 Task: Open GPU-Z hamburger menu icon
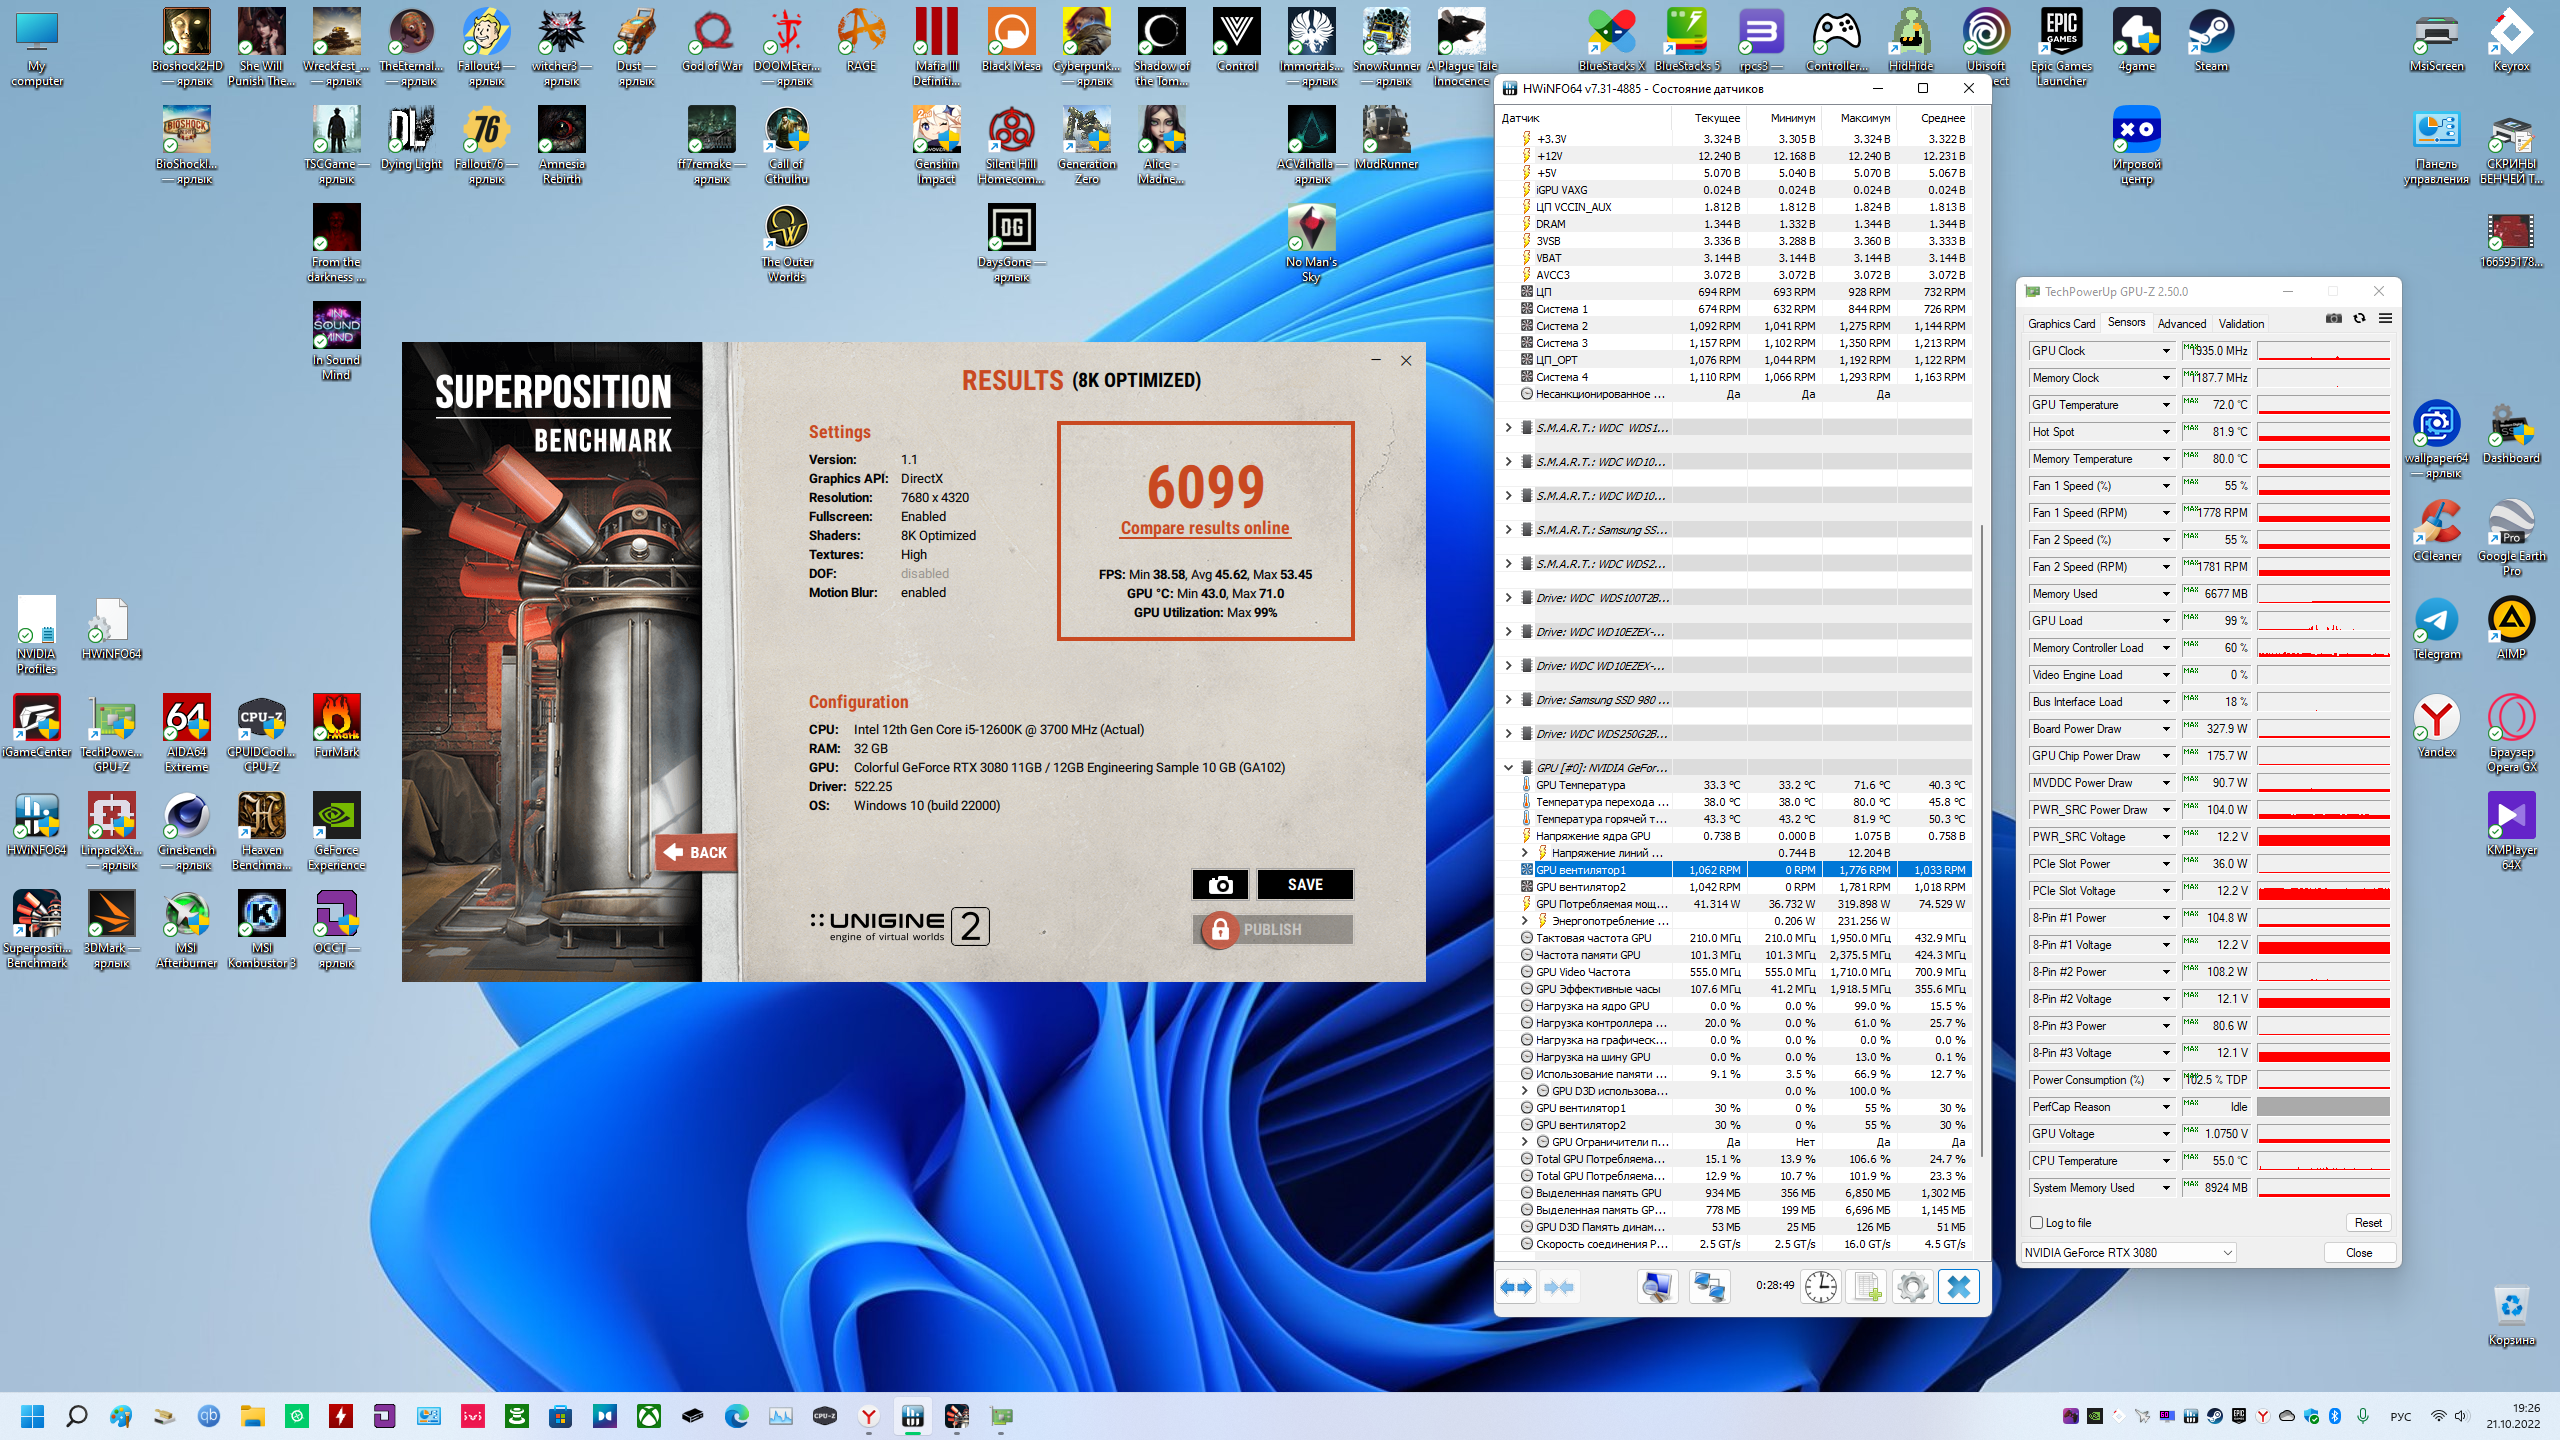click(x=2385, y=319)
